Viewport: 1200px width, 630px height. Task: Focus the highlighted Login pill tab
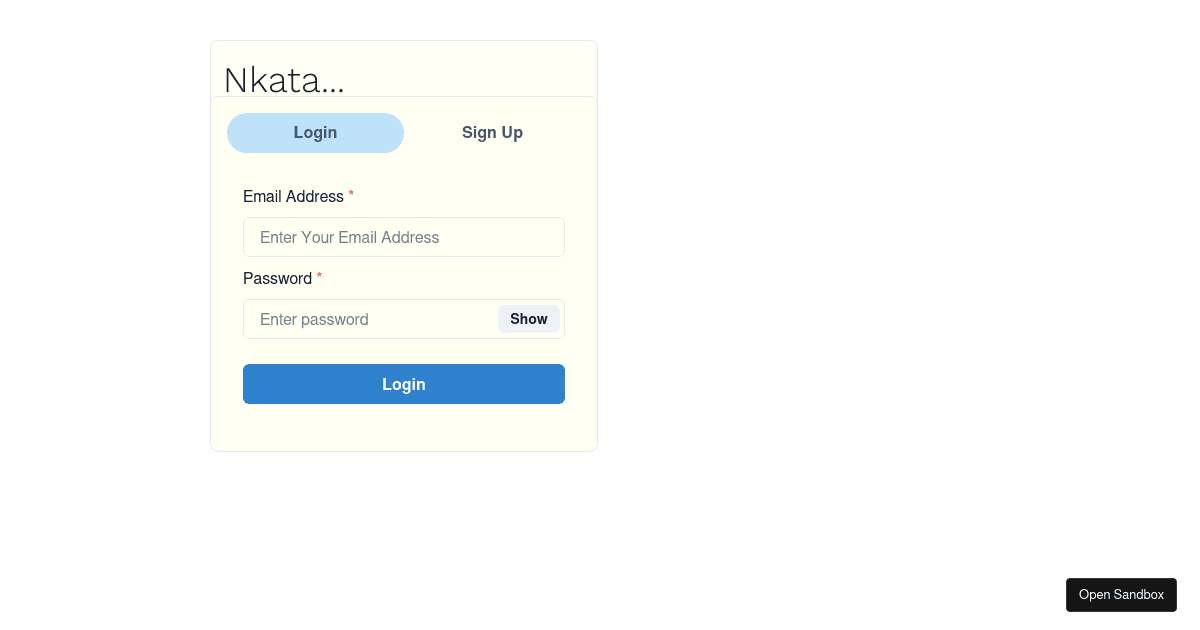coord(315,132)
